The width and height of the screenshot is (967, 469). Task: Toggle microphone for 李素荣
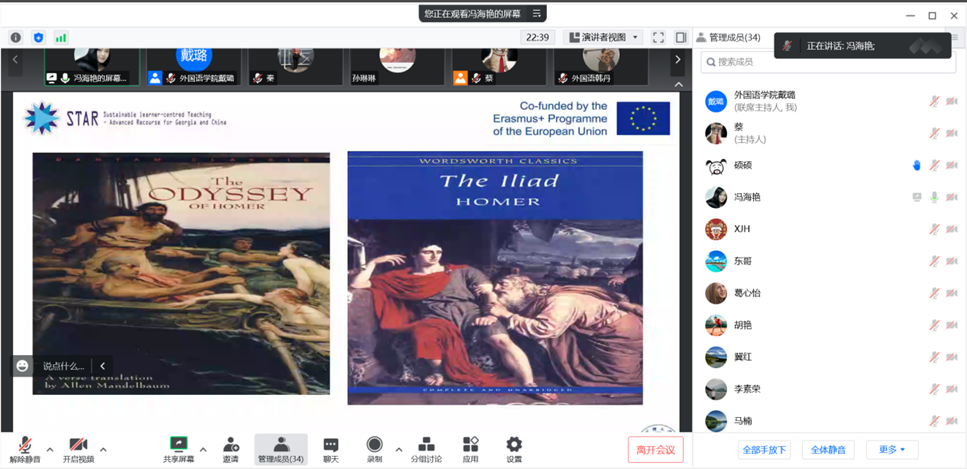(x=934, y=389)
